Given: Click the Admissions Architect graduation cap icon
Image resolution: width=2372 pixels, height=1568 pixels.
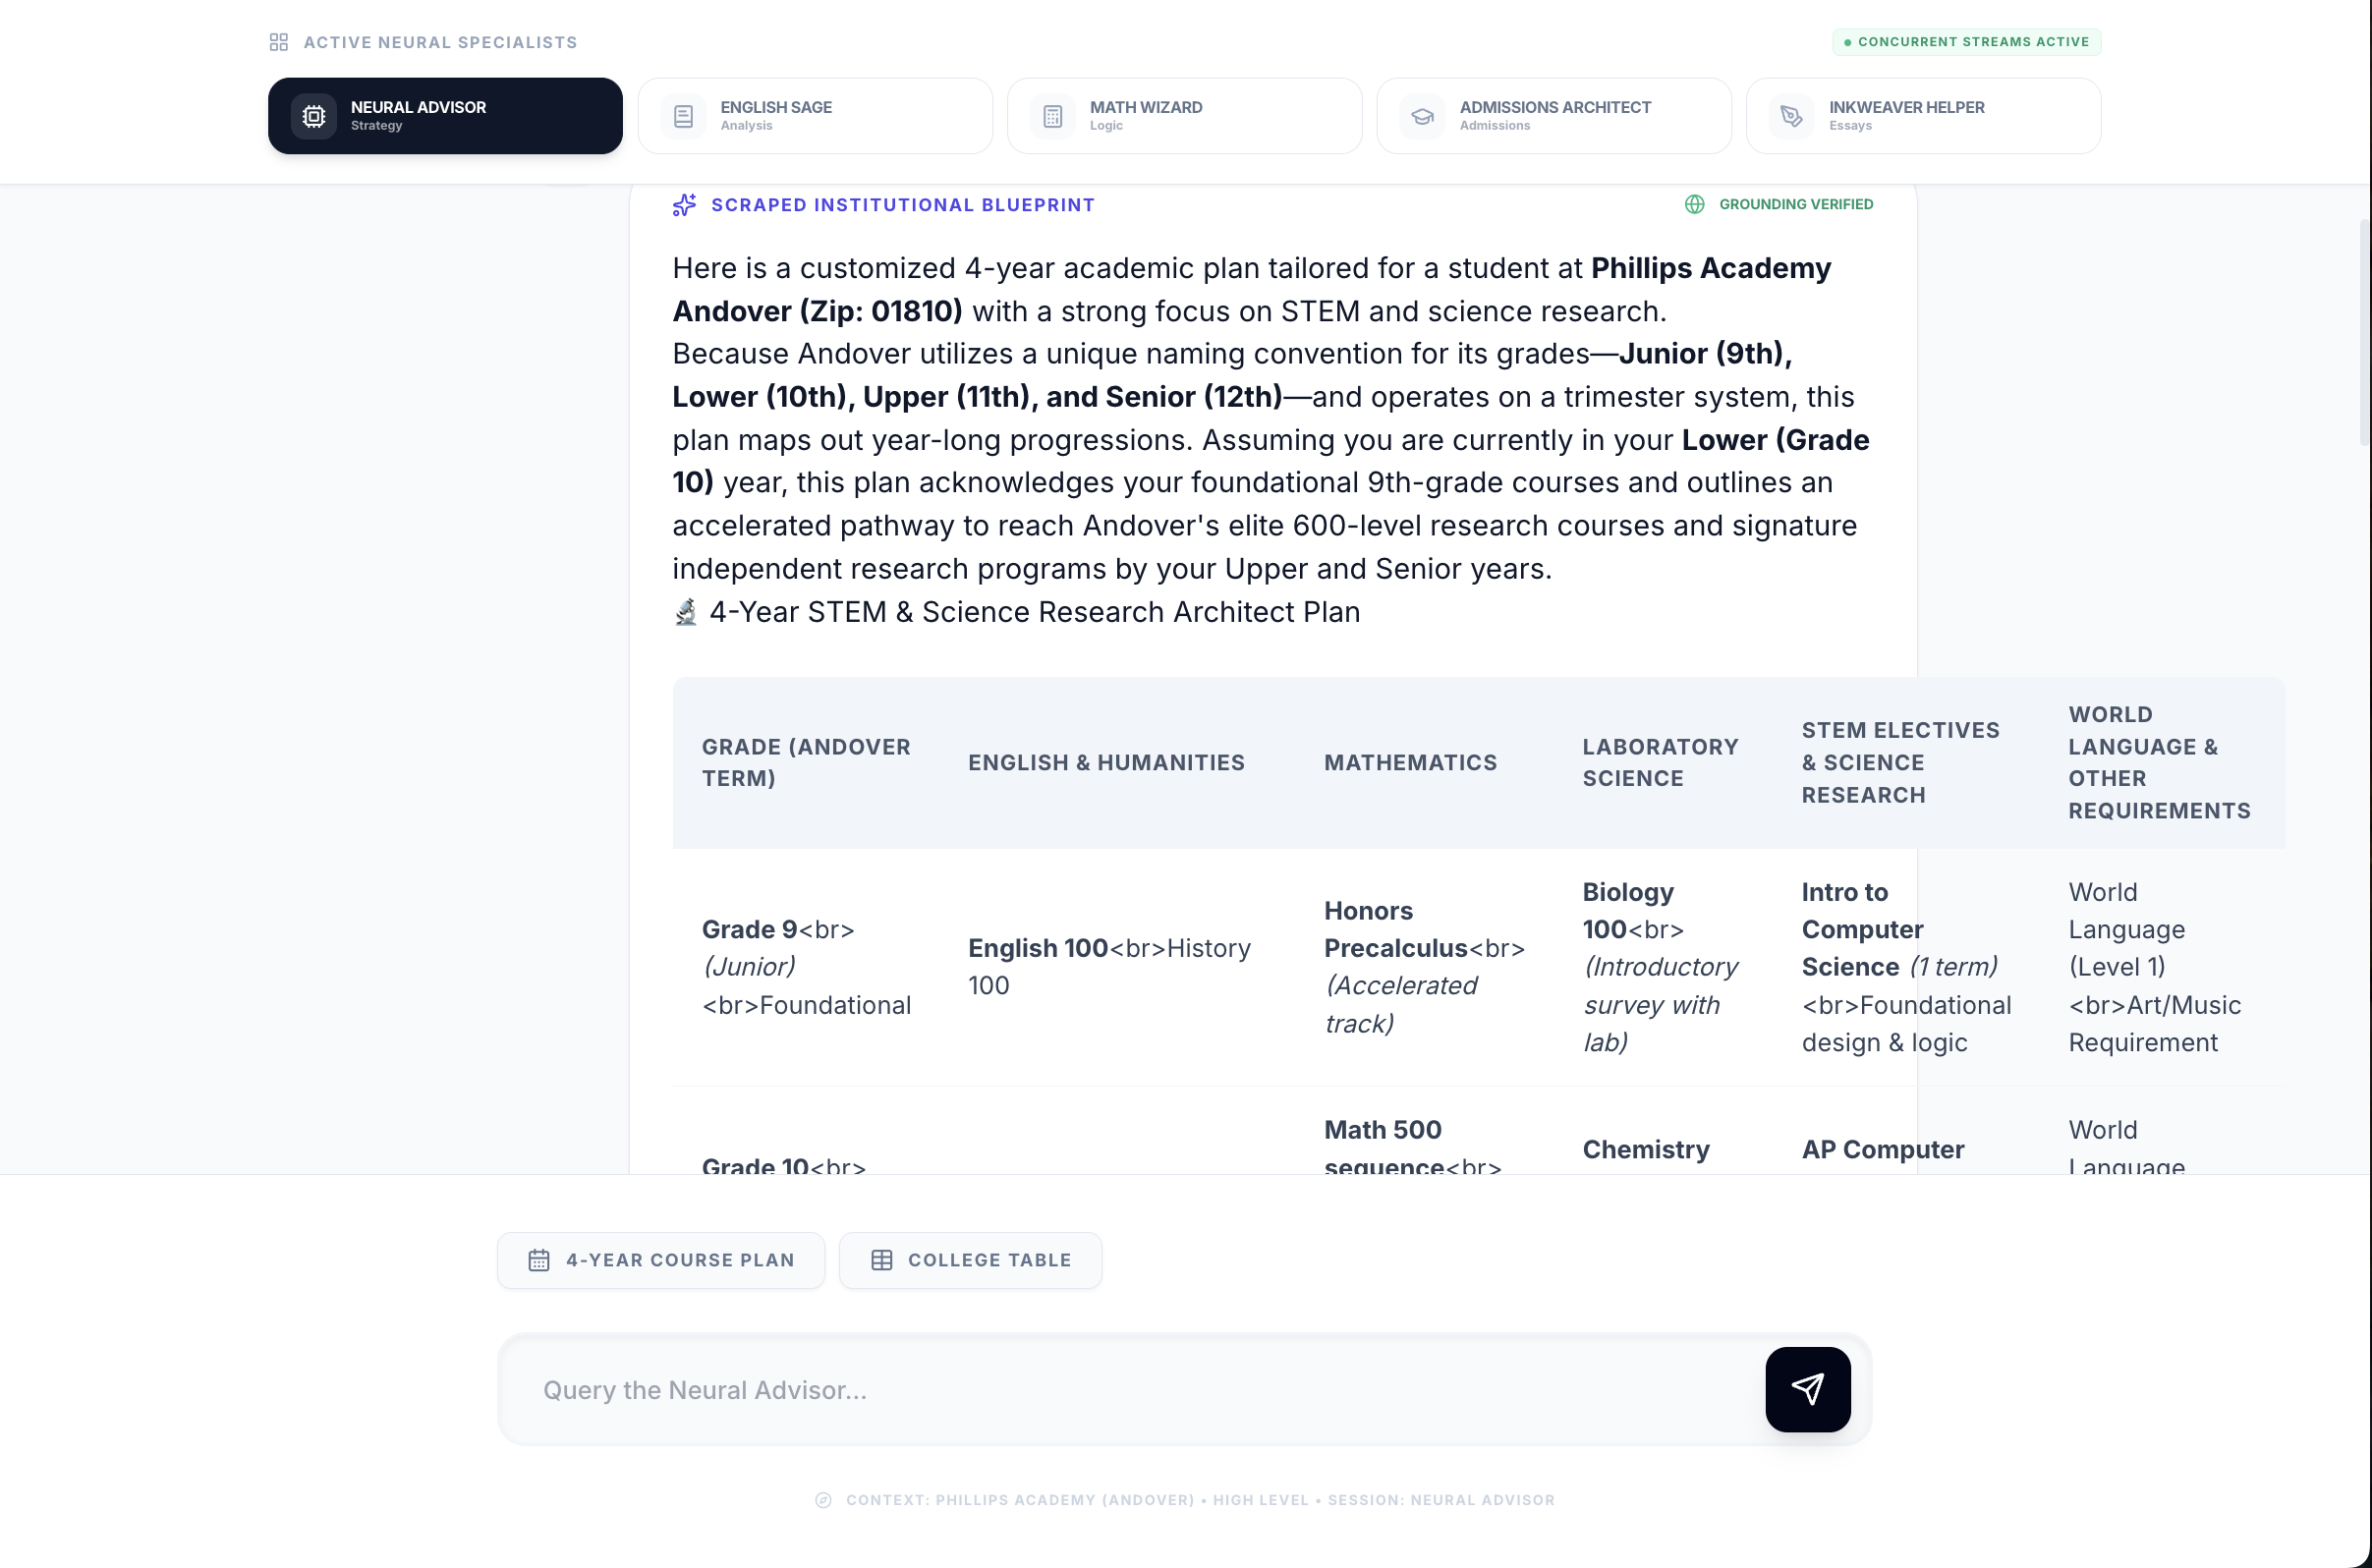Looking at the screenshot, I should [1423, 116].
